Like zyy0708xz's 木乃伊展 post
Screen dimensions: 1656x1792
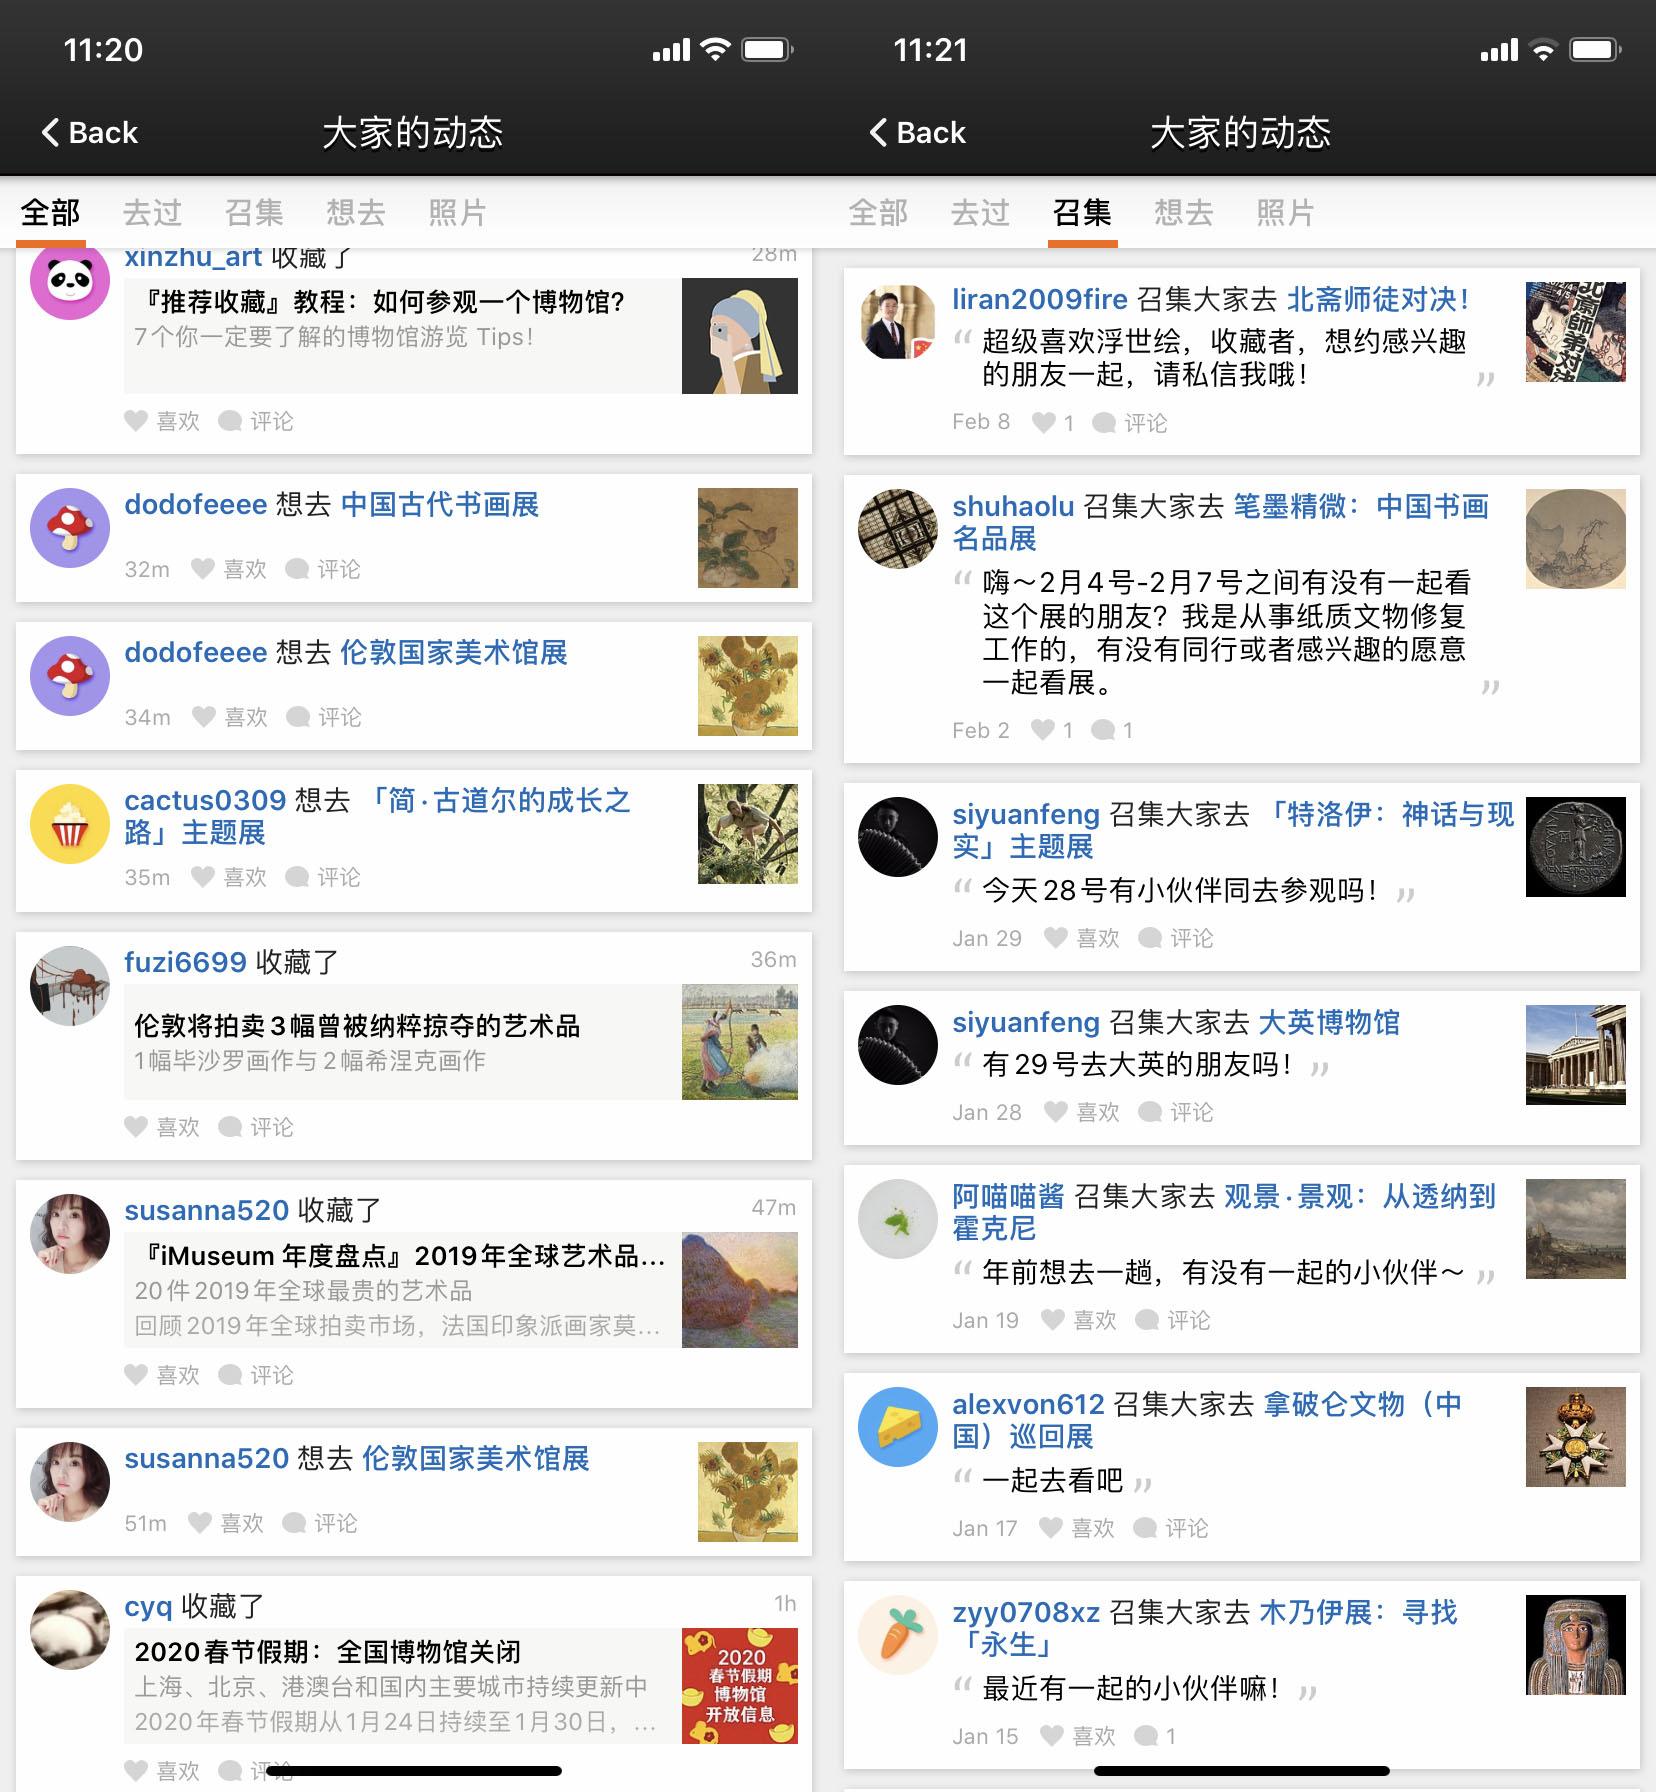coord(1078,1736)
